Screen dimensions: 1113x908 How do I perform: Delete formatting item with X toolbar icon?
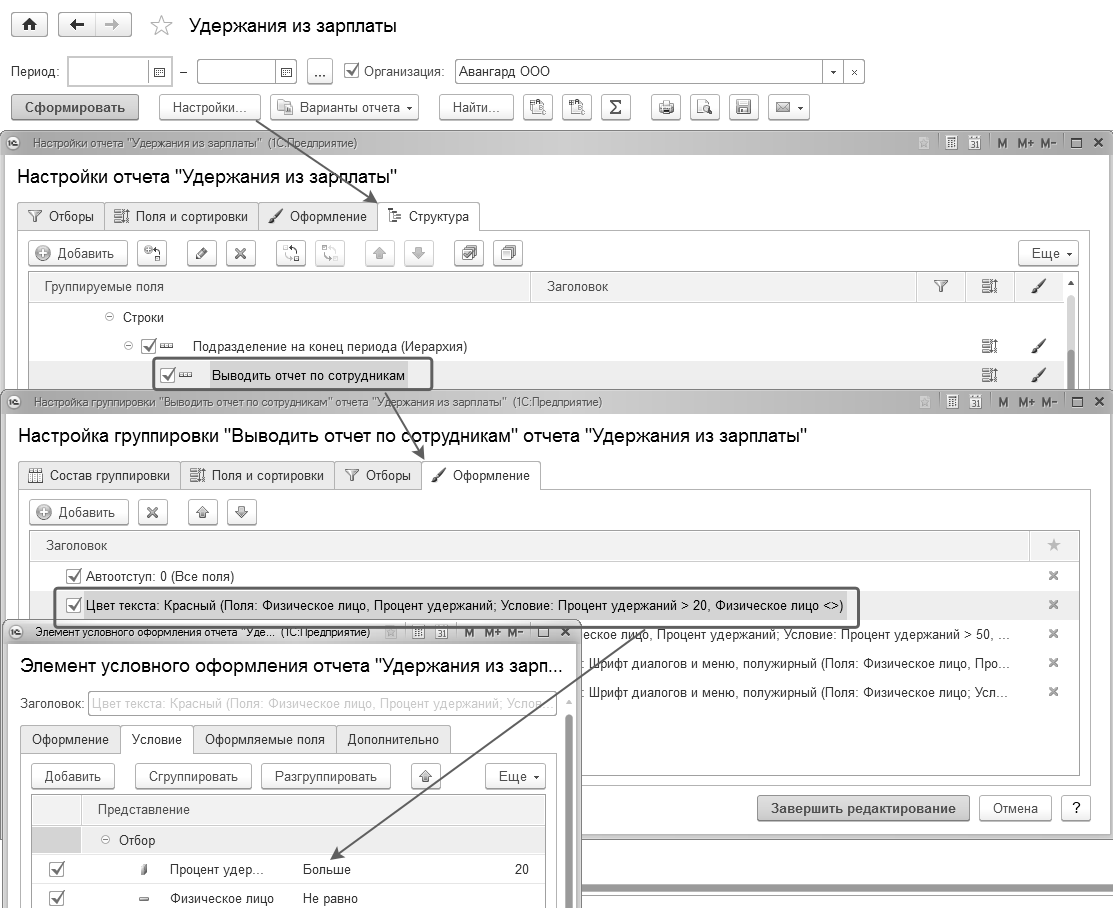coord(153,513)
